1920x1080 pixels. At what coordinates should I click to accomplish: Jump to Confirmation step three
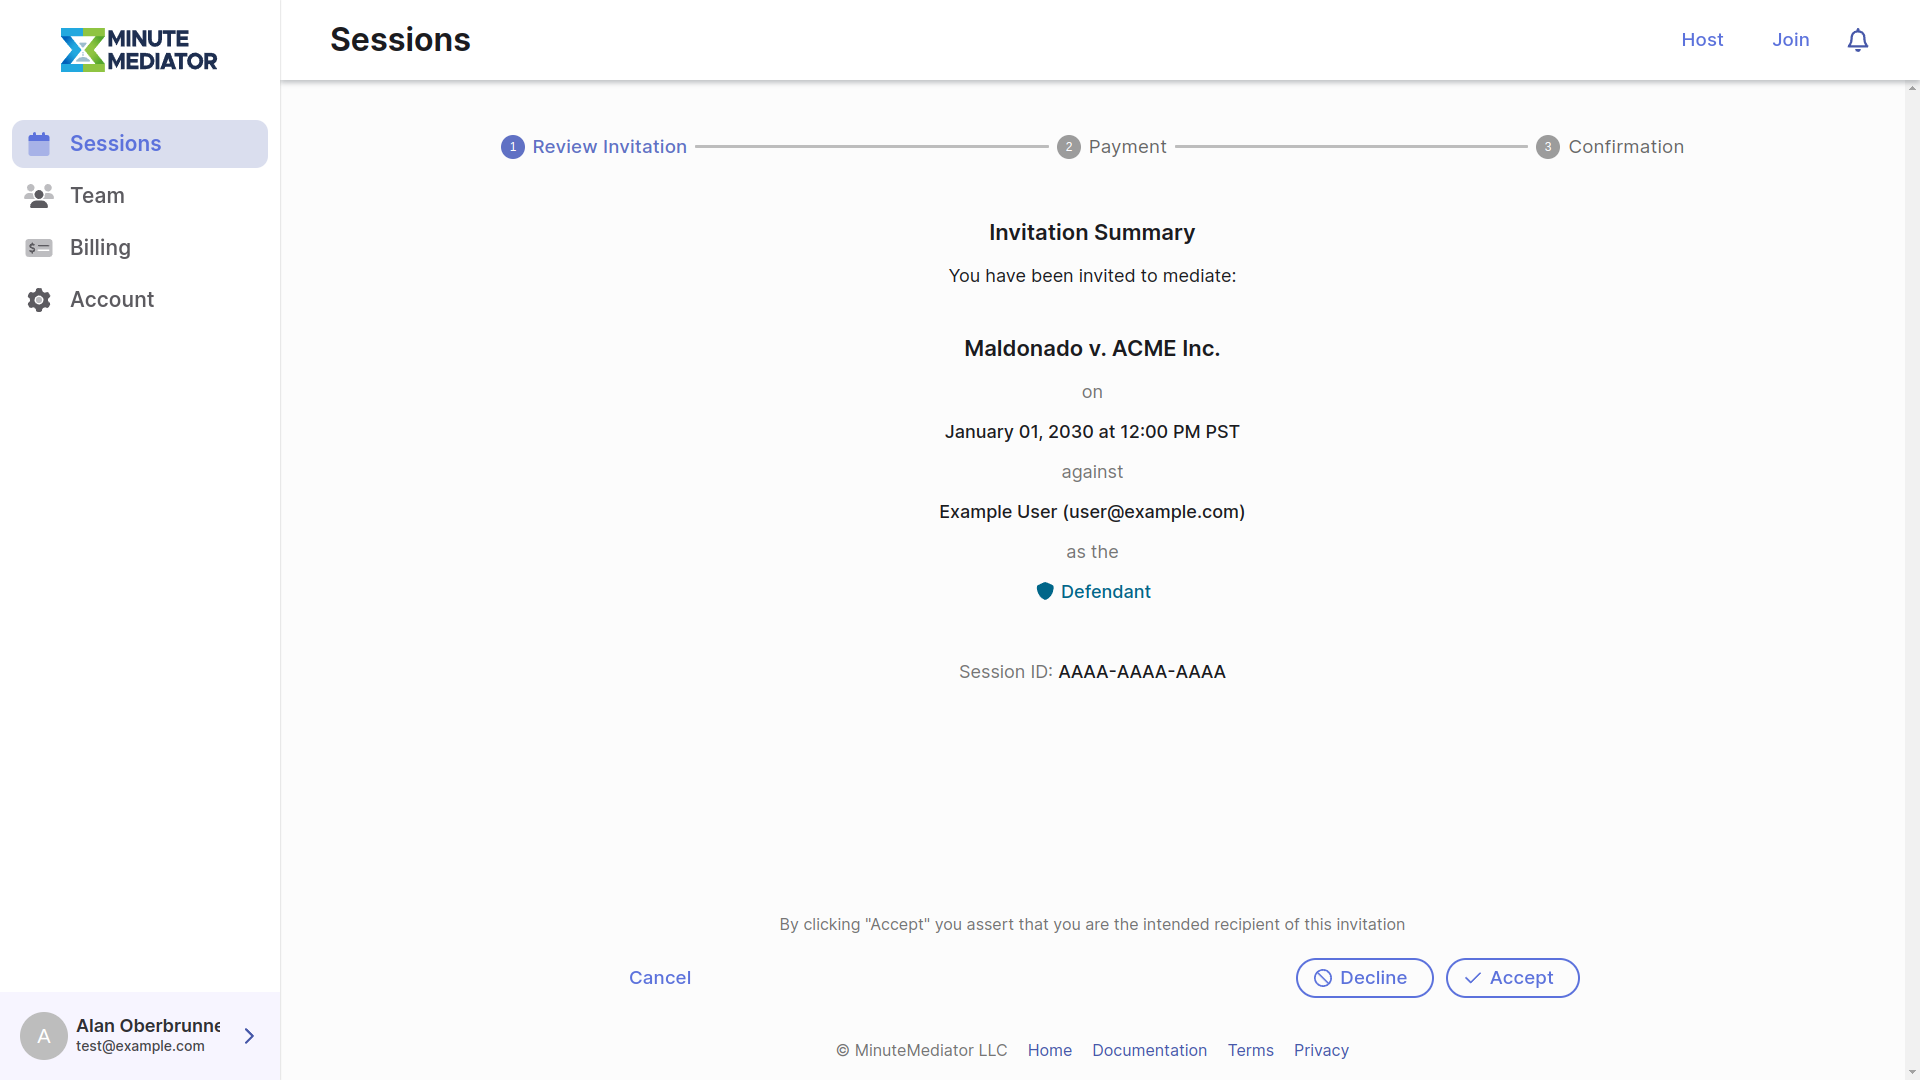[1610, 147]
